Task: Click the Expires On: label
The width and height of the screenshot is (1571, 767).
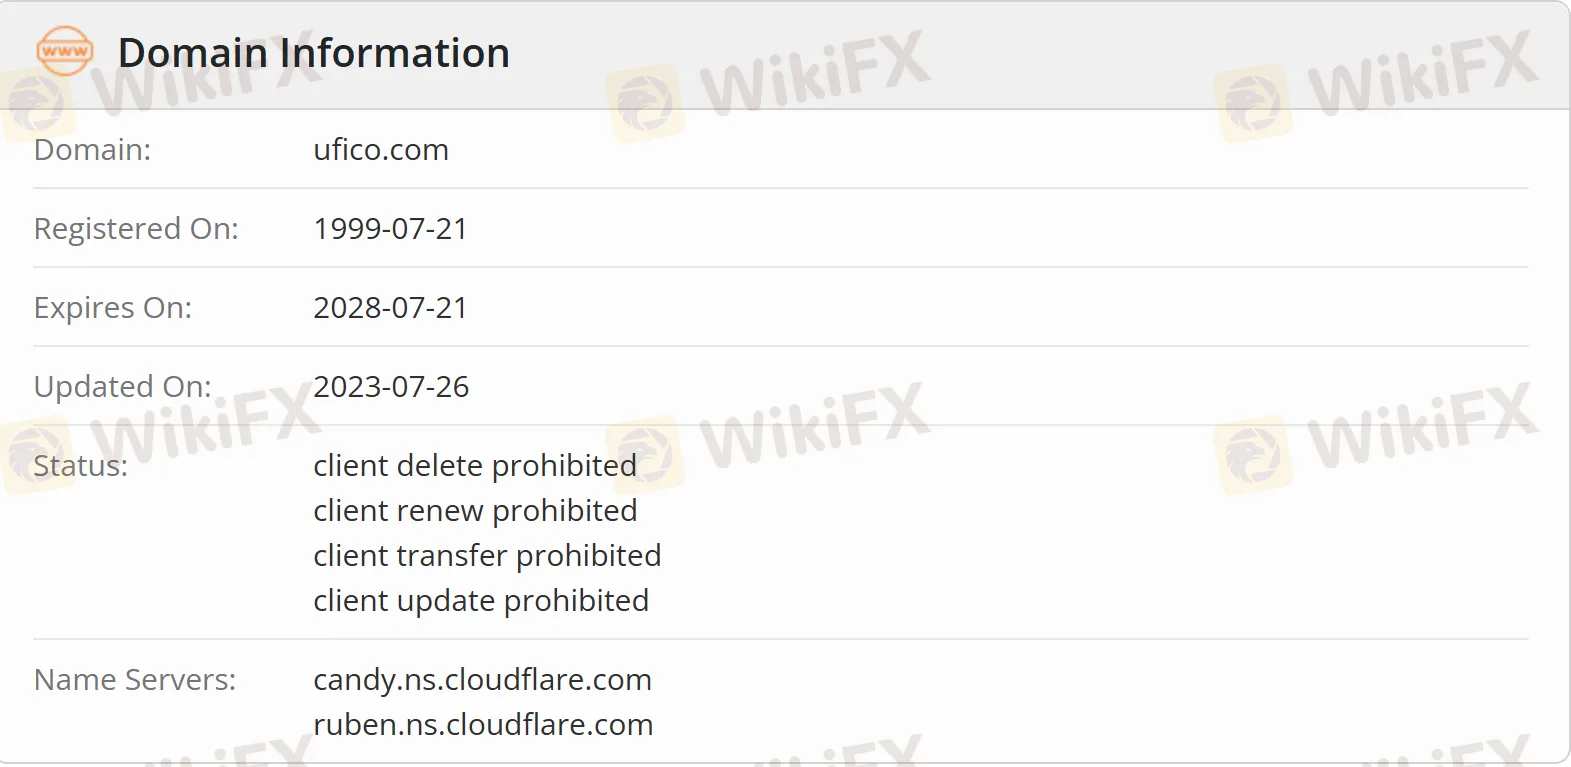Action: 112,308
